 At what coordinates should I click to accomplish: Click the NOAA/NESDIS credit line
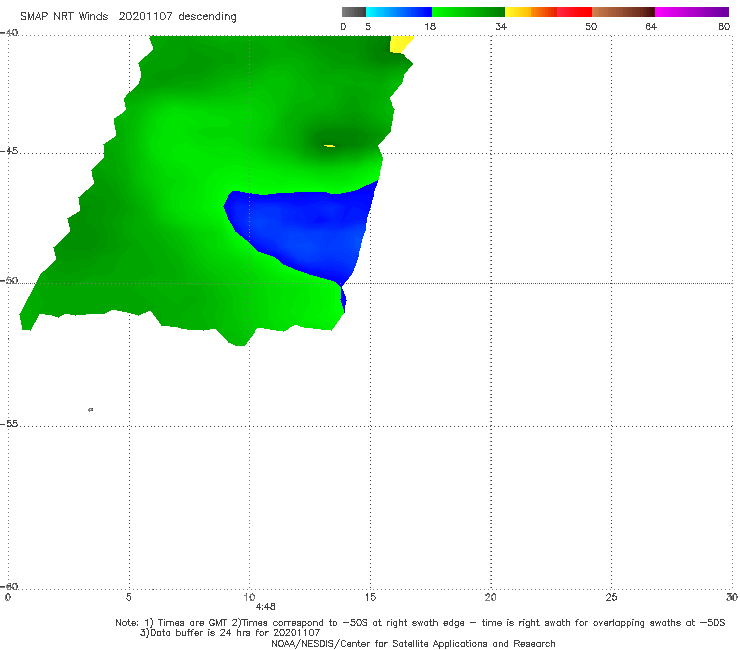(x=413, y=644)
